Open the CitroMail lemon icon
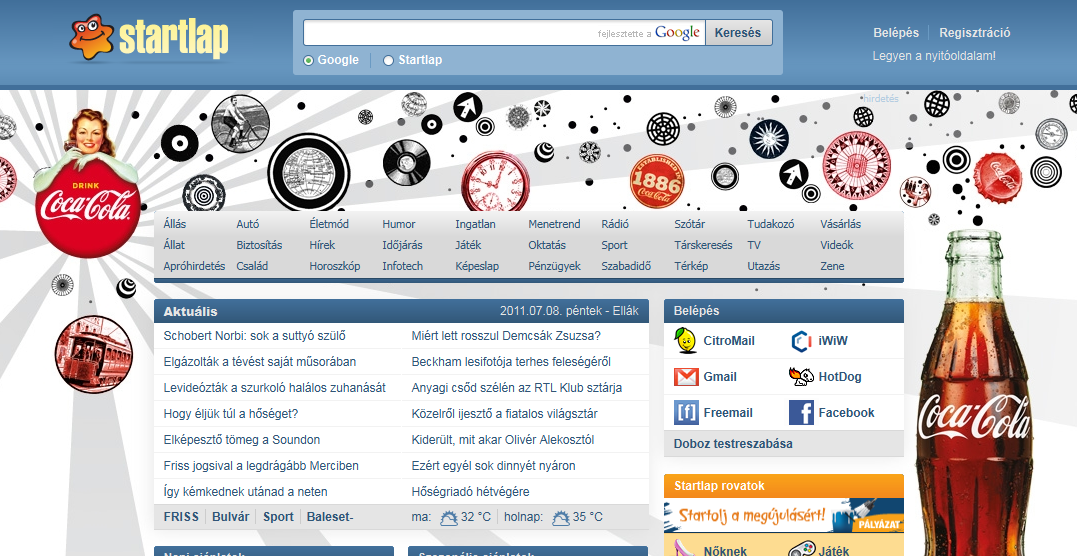Viewport: 1077px width, 556px height. (685, 340)
